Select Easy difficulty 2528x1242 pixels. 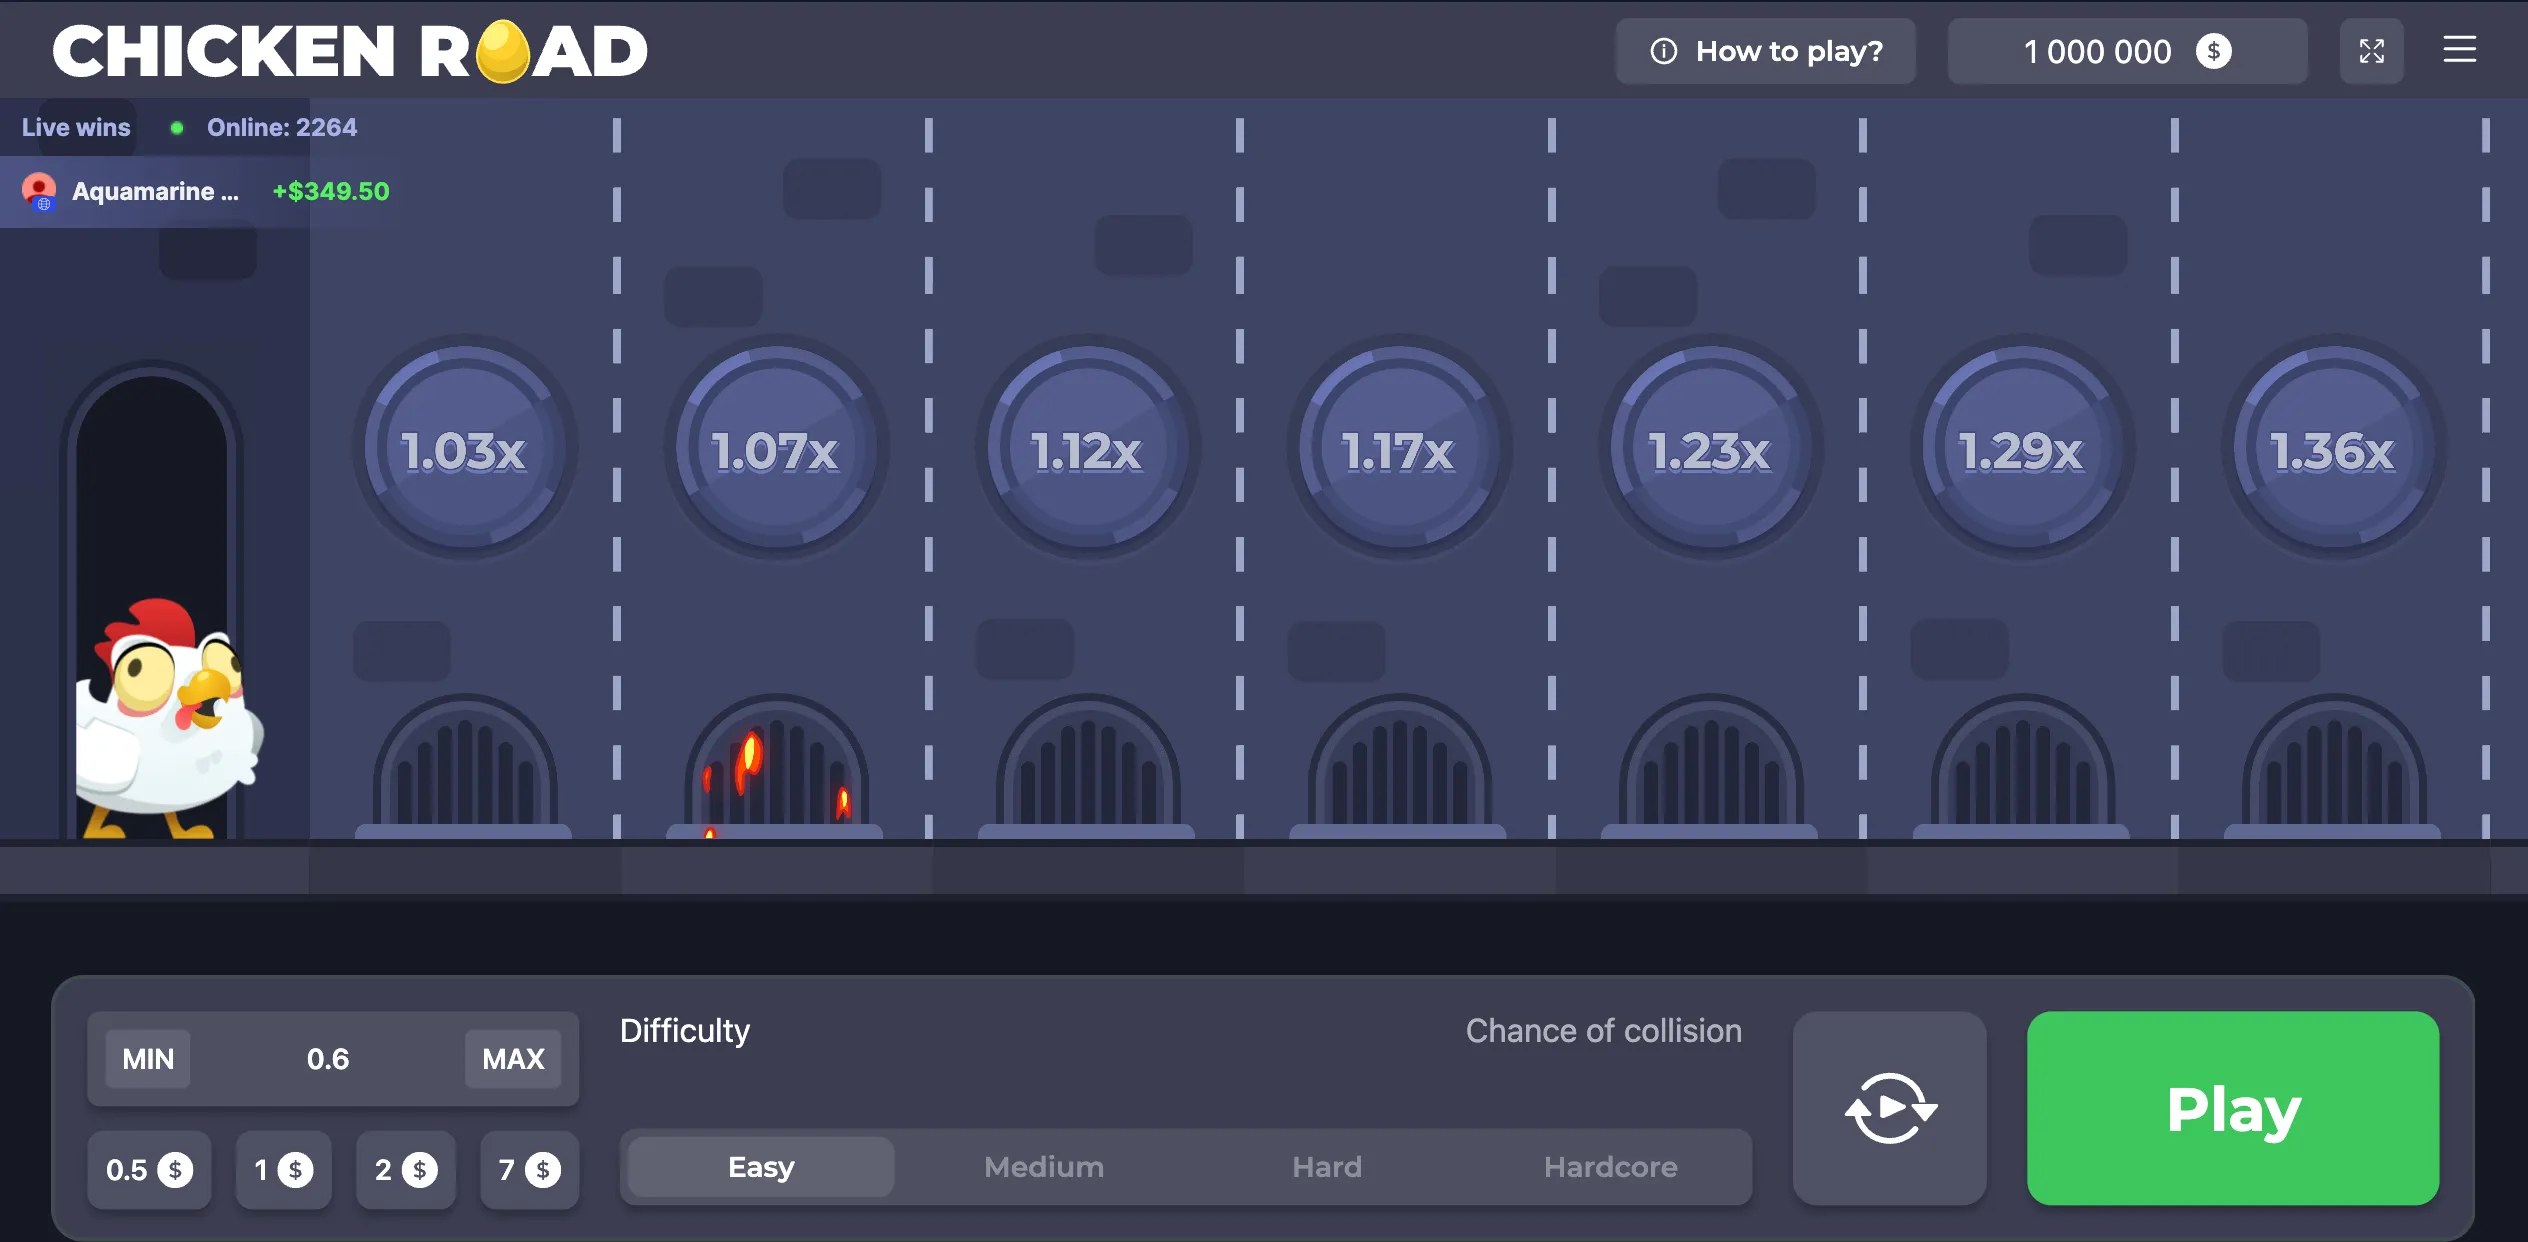pos(761,1167)
